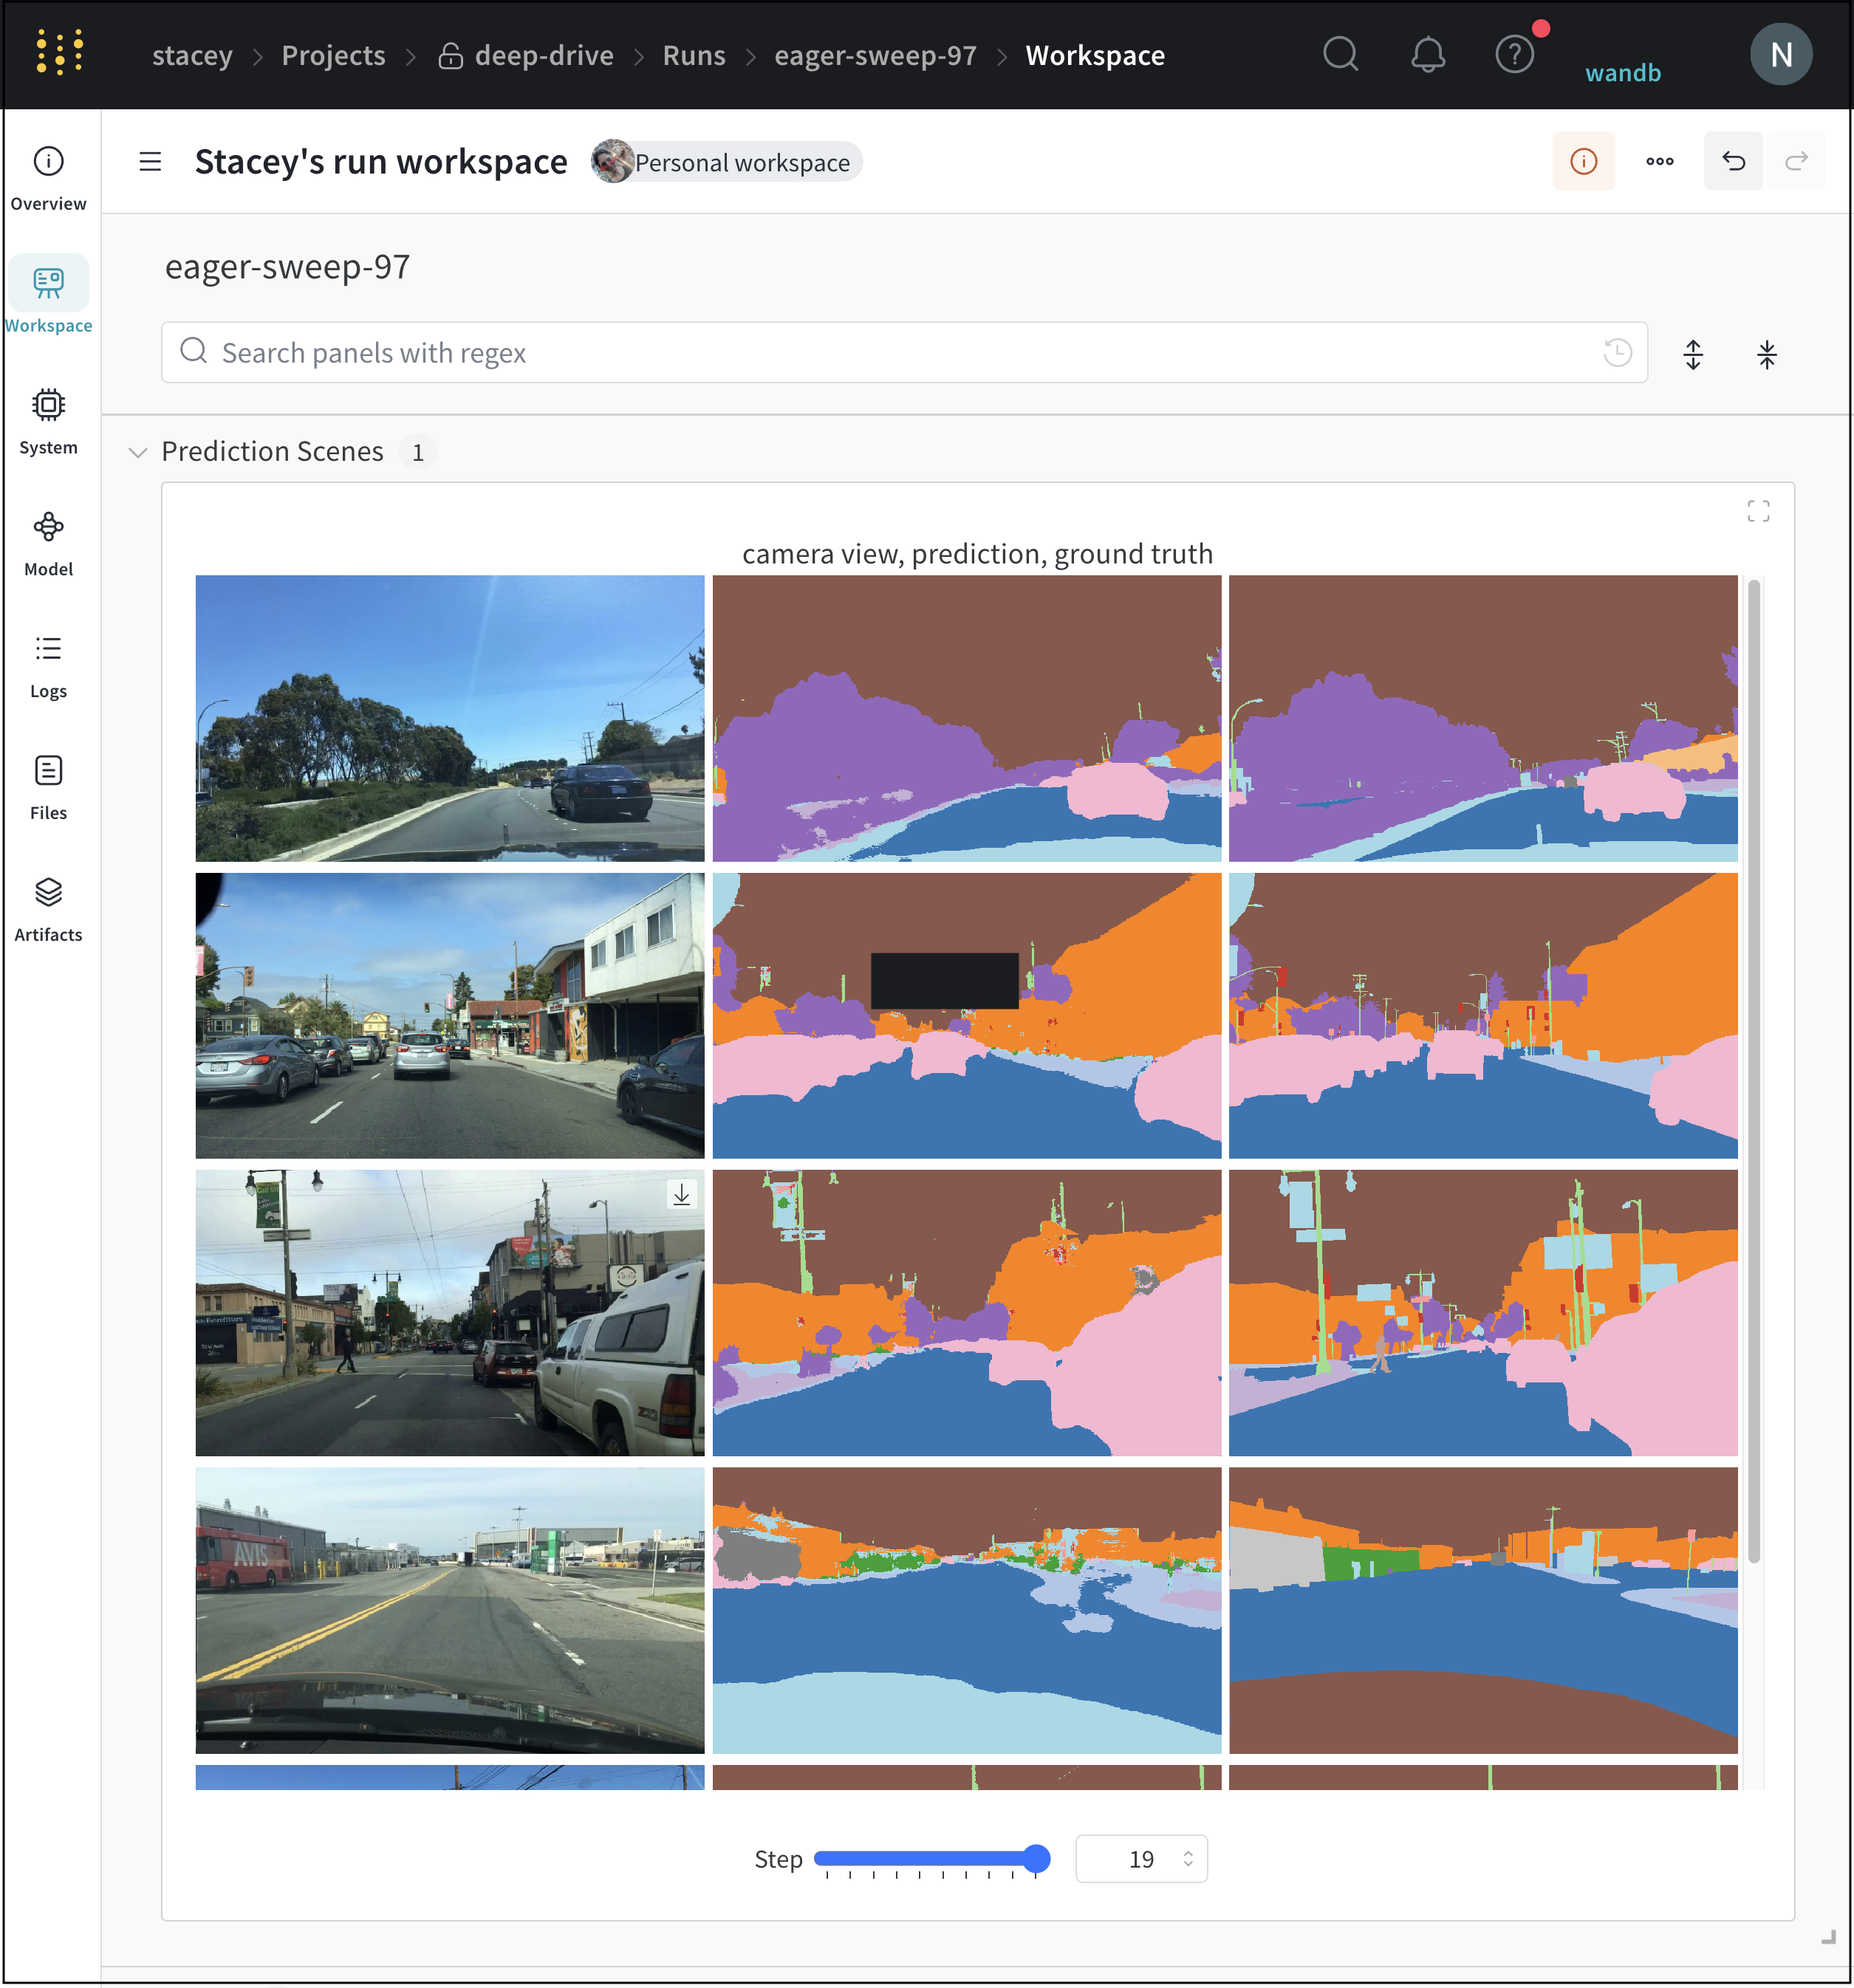Open the hamburger menu beside workspace title
1854x1988 pixels.
[x=150, y=161]
